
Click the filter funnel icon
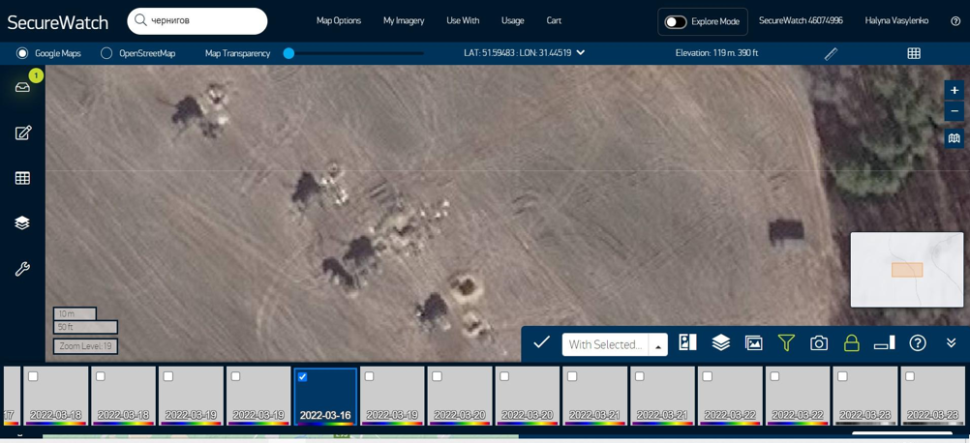tap(786, 343)
